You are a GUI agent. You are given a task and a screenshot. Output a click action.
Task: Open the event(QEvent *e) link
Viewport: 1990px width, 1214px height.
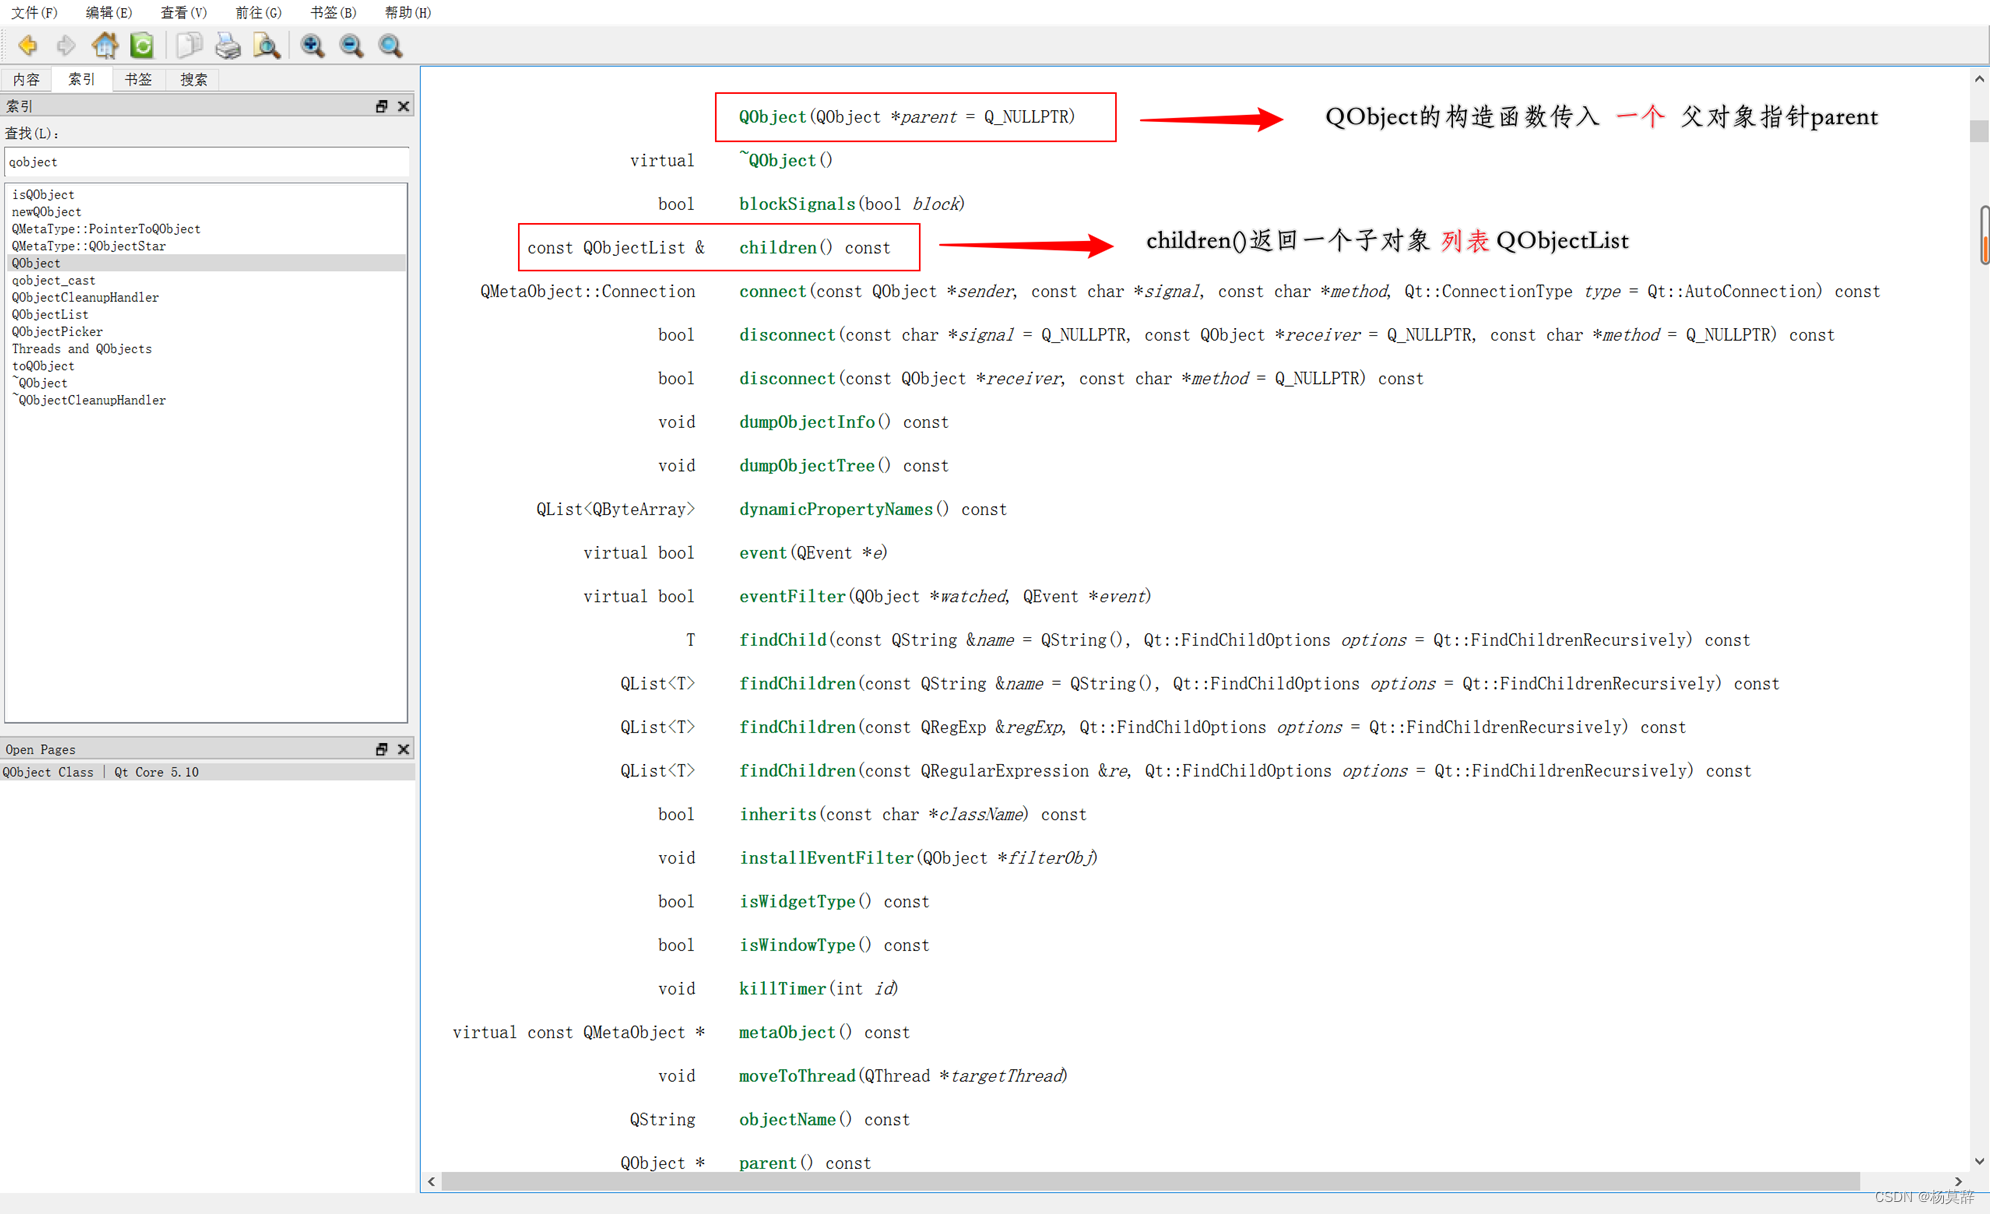coord(763,553)
